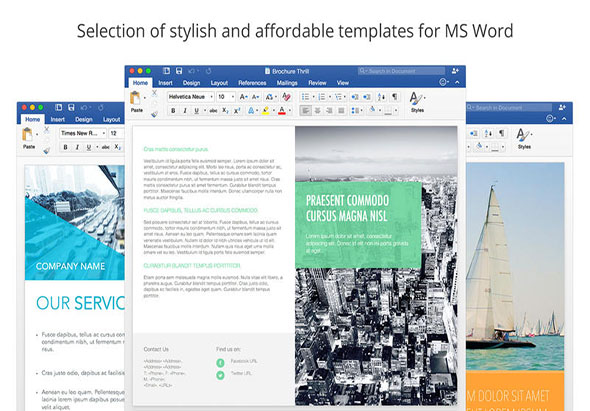The image size is (590, 411).
Task: Apply superscript in Brochure Thrill window
Action: [237, 111]
